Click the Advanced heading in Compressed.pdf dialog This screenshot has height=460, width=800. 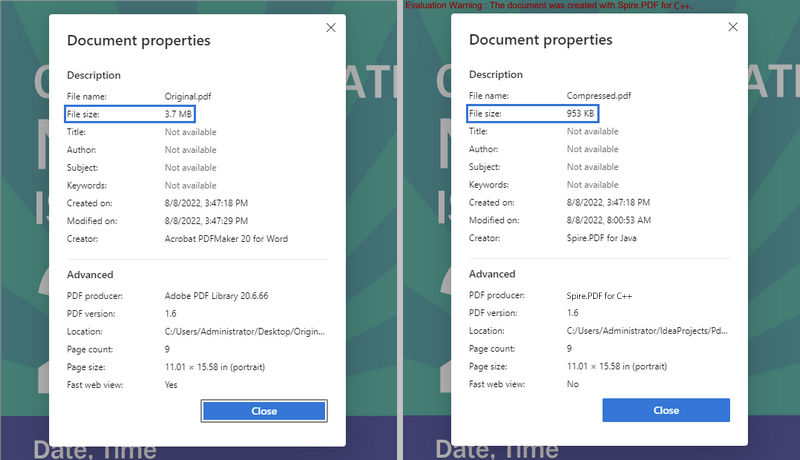tap(492, 275)
